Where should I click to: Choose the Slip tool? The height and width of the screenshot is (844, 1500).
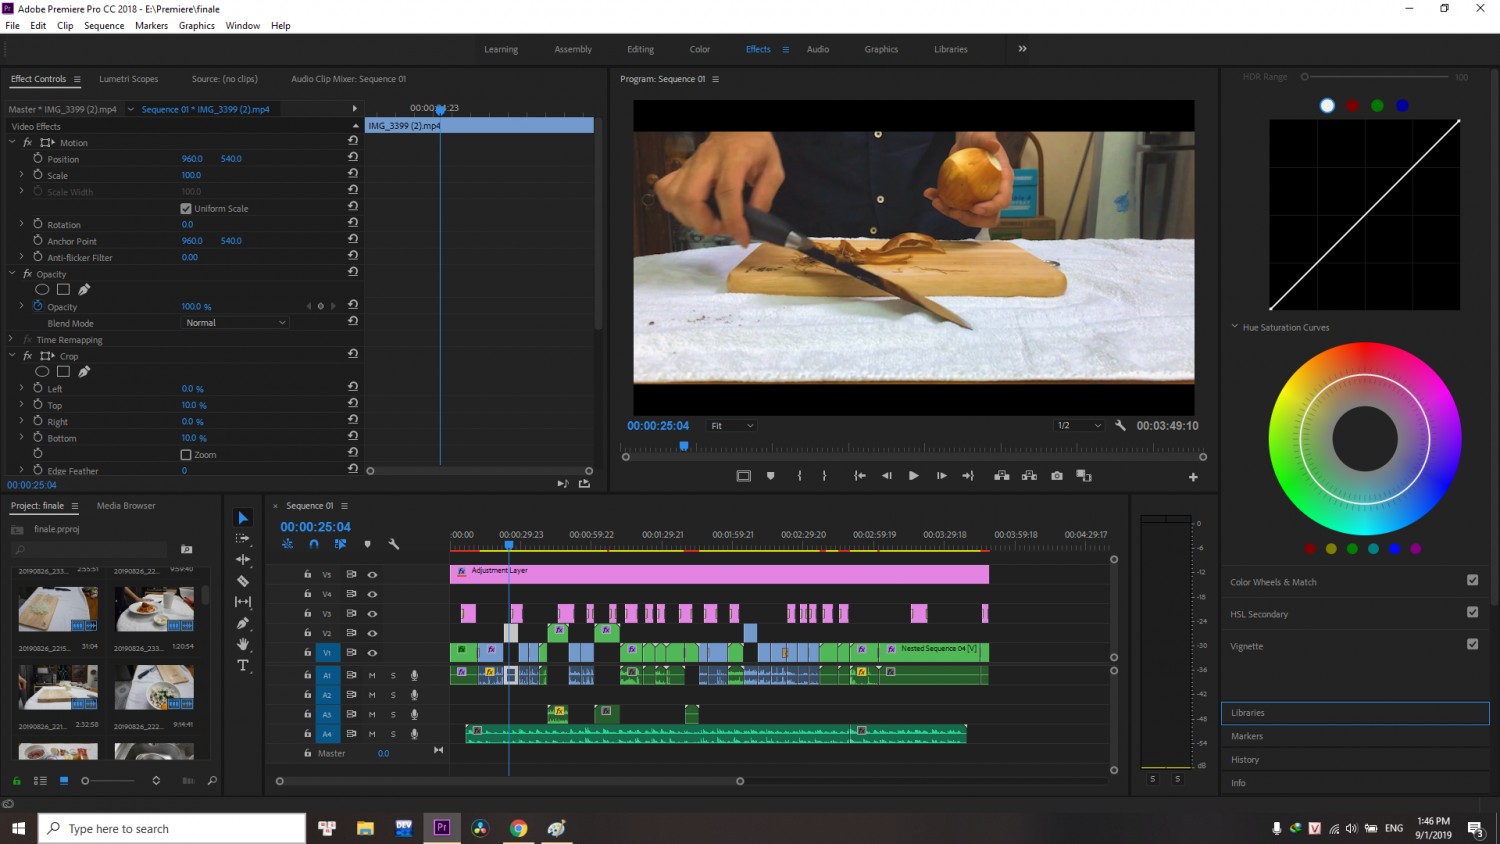pos(243,602)
